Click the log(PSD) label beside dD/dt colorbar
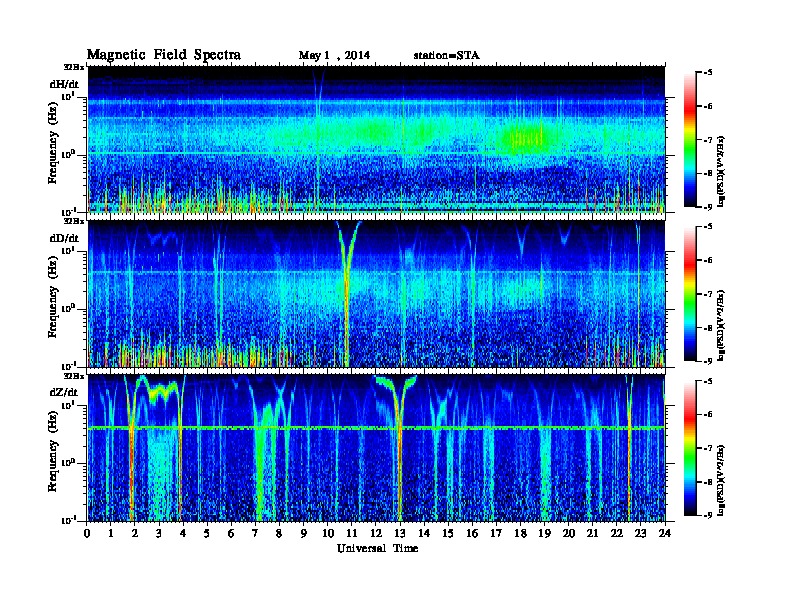This screenshot has height=612, width=792. tap(721, 325)
